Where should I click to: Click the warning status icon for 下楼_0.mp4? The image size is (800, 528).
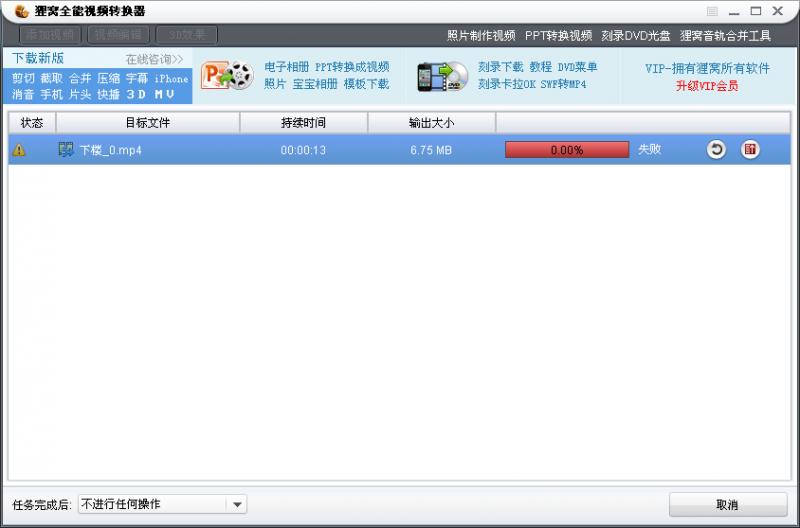(x=19, y=150)
